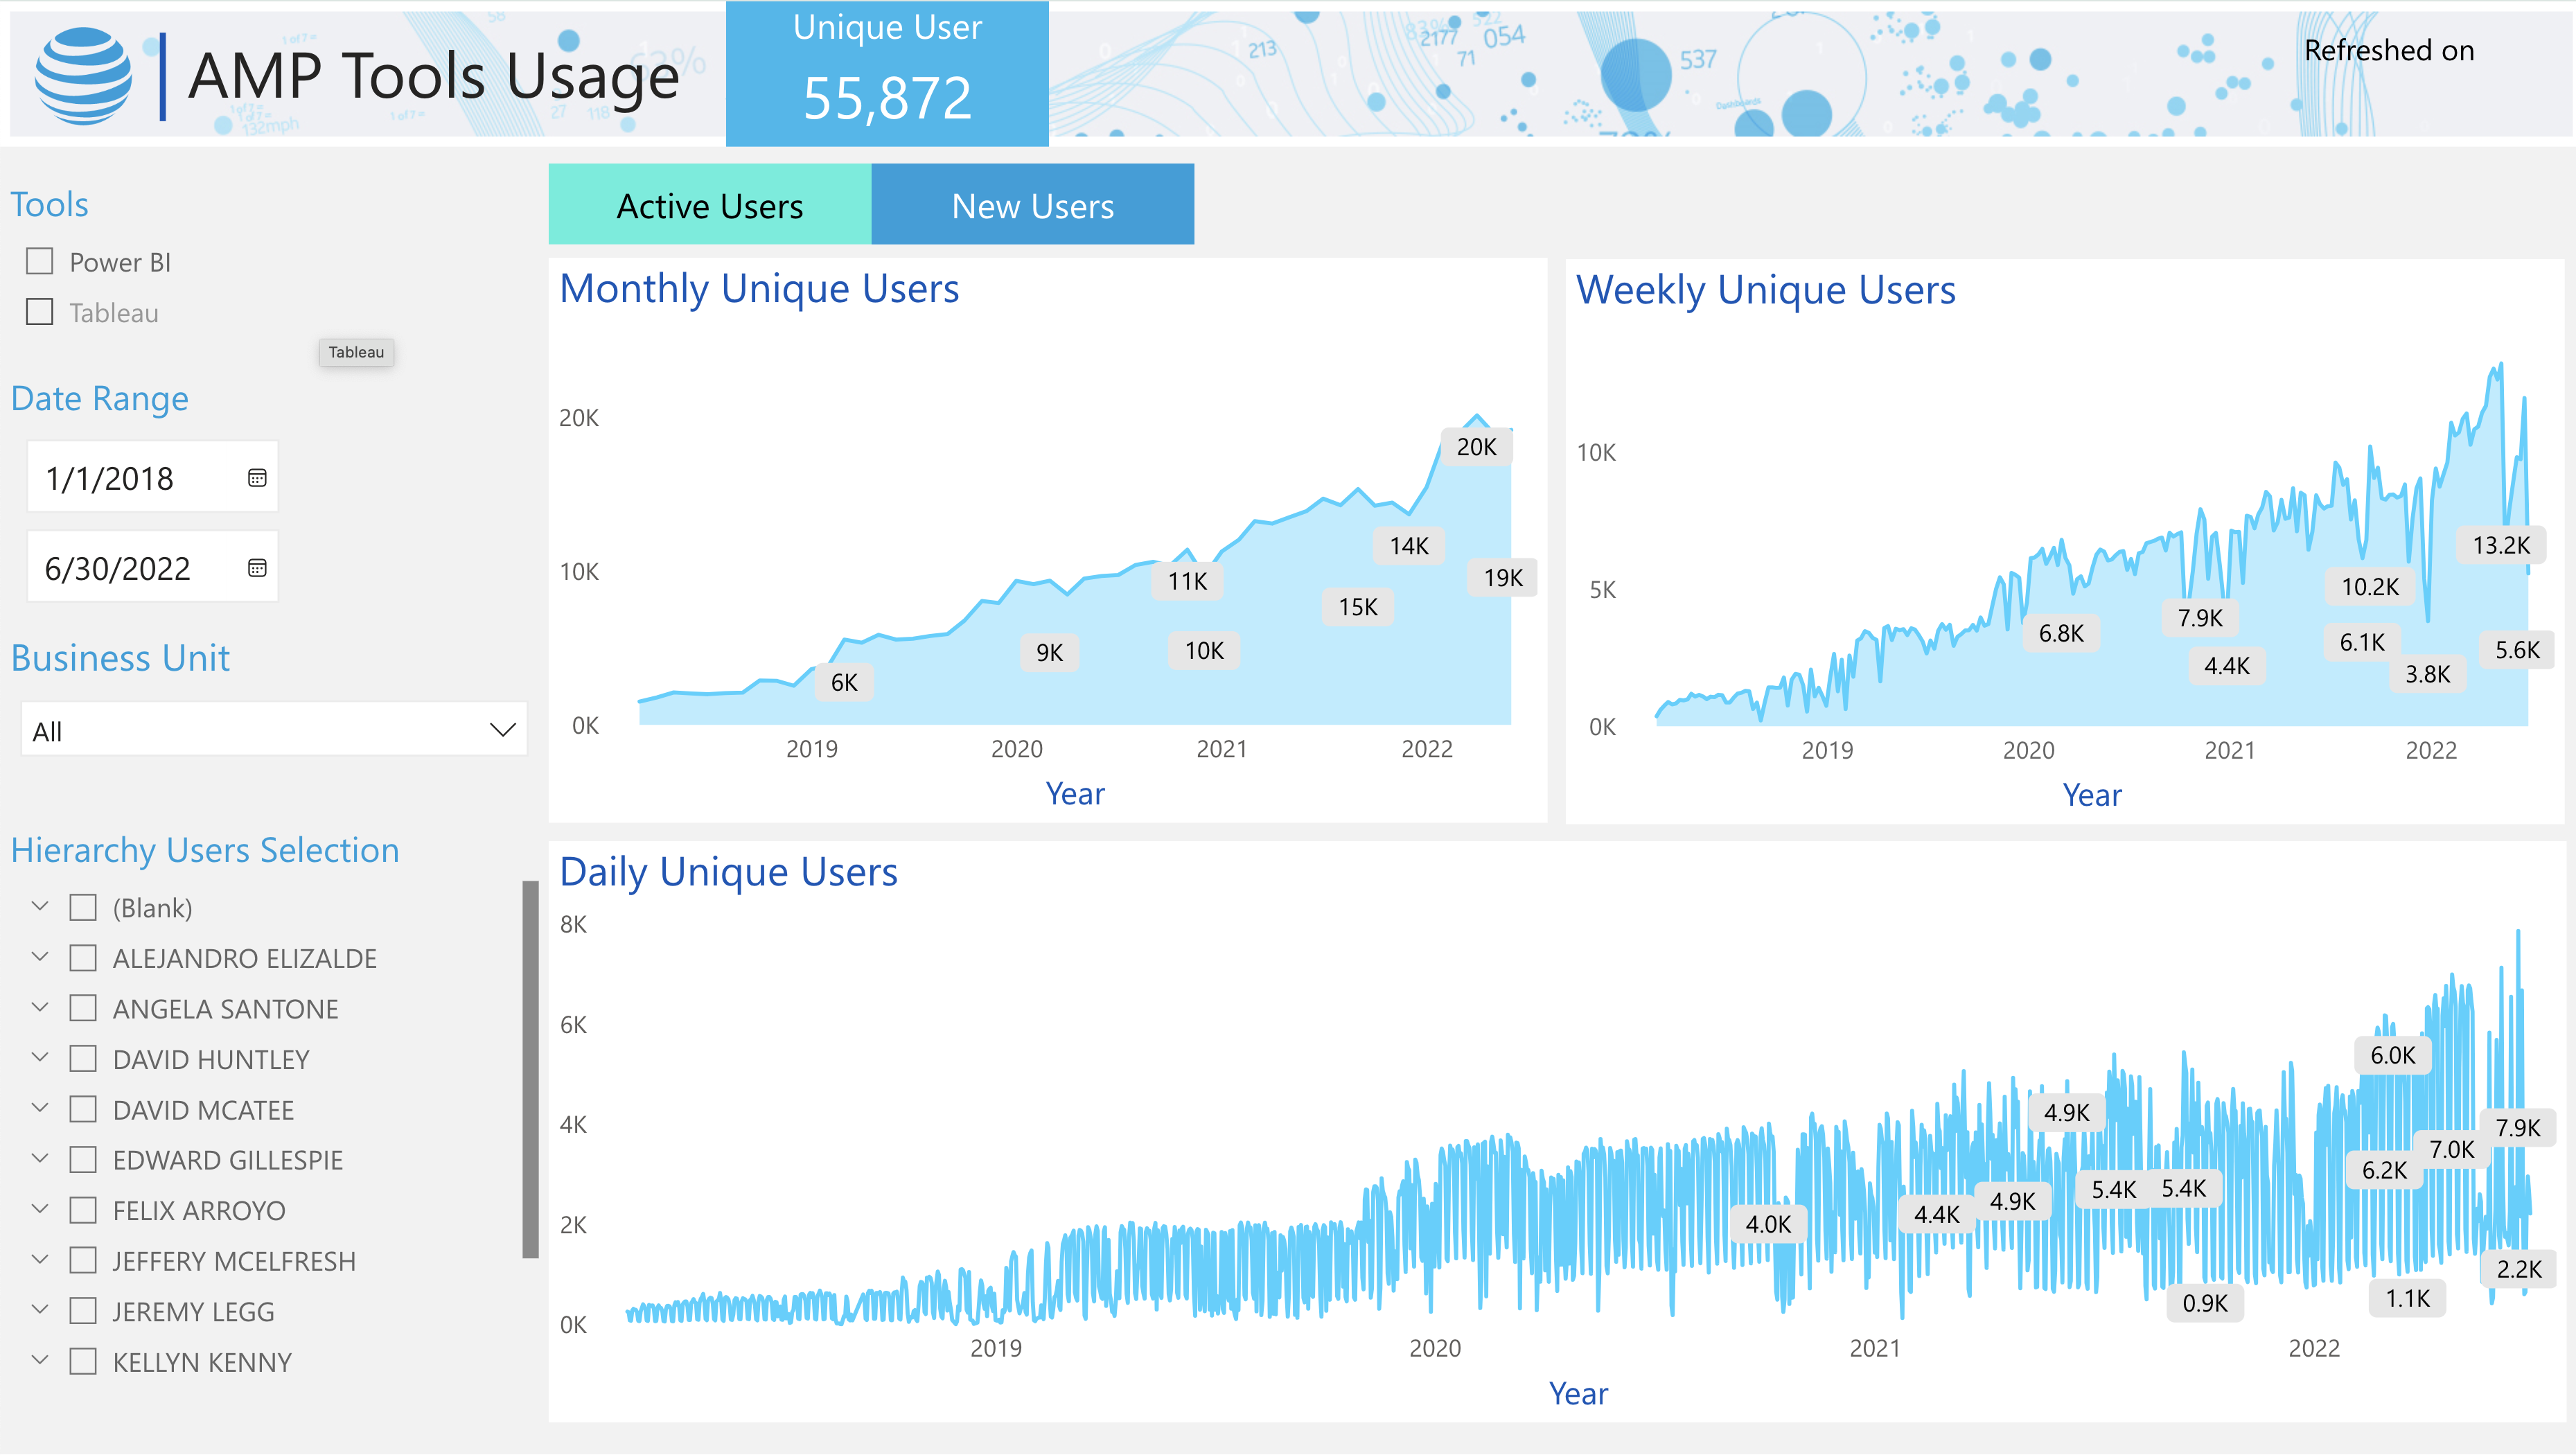Viewport: 2576px width, 1455px height.
Task: Select the DAVID HUNTLEY checkbox
Action: point(83,1059)
